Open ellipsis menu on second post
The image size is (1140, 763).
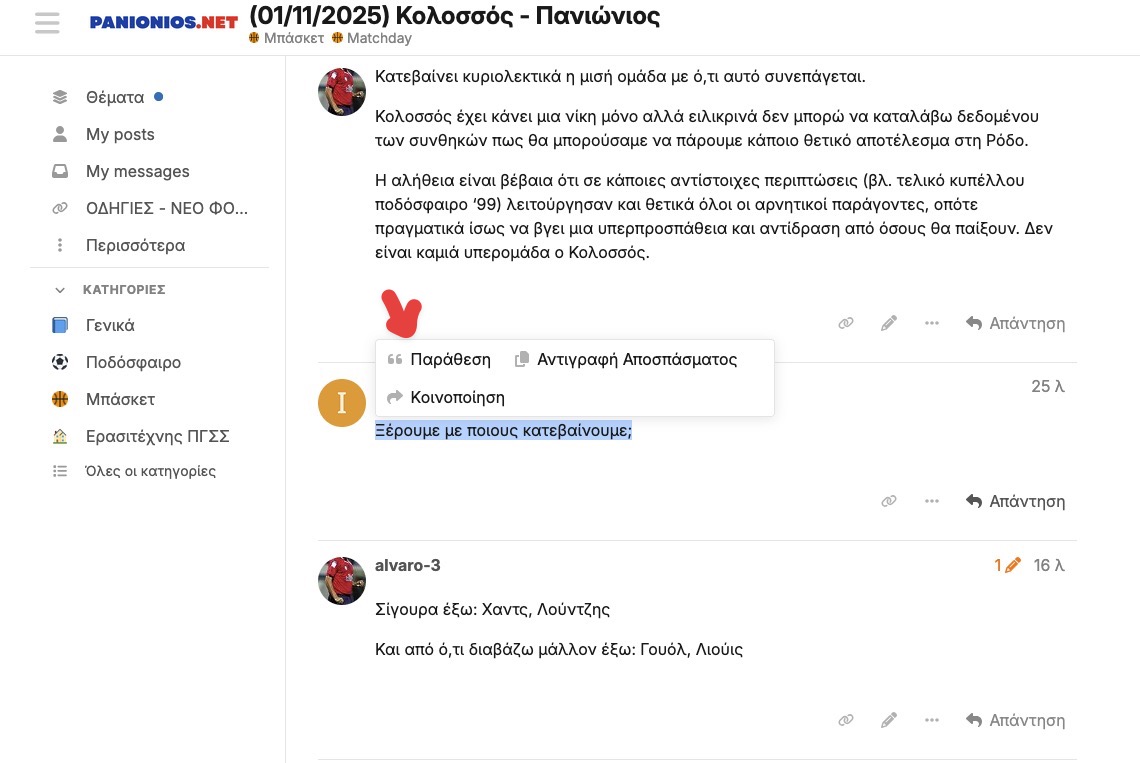931,501
